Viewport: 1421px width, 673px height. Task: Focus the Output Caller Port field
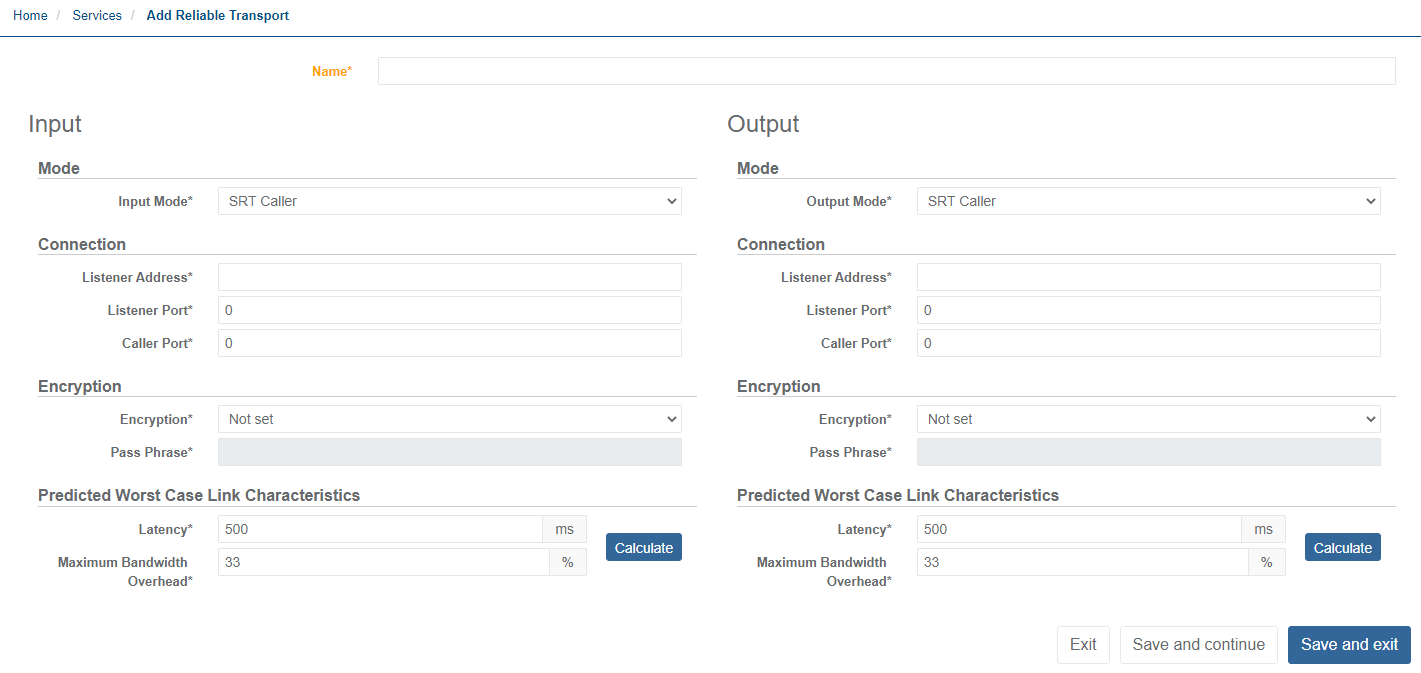[x=1147, y=343]
